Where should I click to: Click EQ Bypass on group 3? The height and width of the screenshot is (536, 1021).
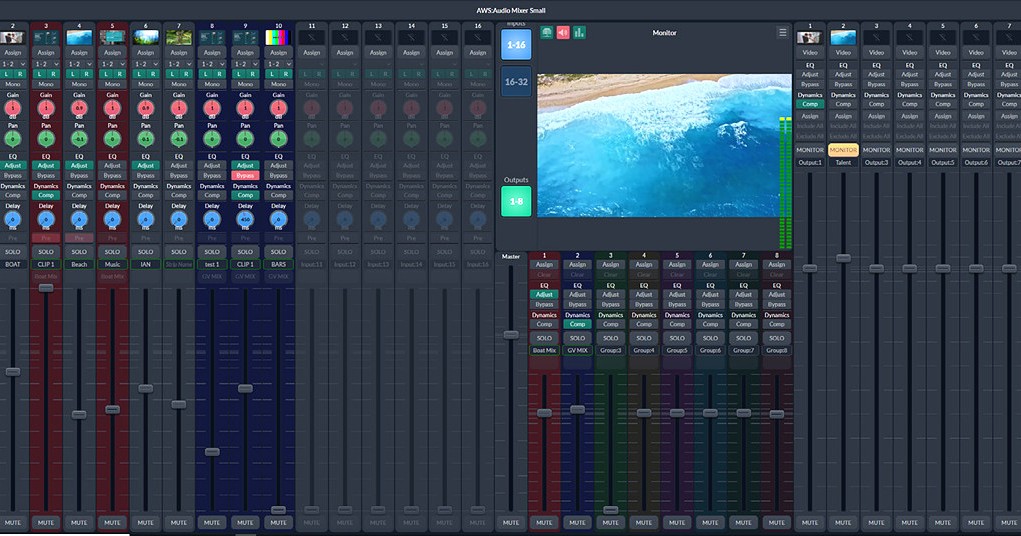click(610, 304)
